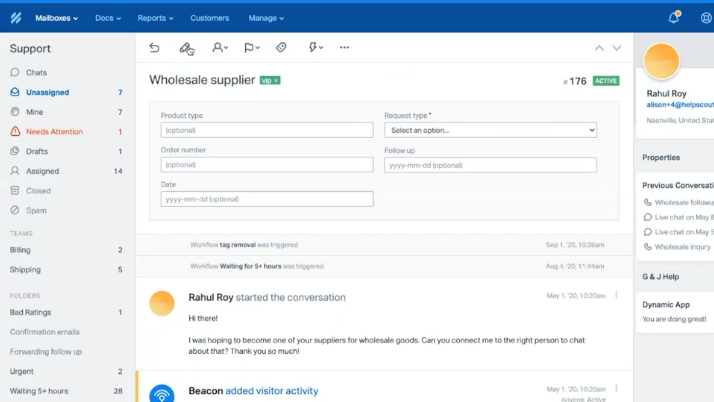The height and width of the screenshot is (402, 714).
Task: Click customer profile avatar in sidebar
Action: click(x=661, y=61)
